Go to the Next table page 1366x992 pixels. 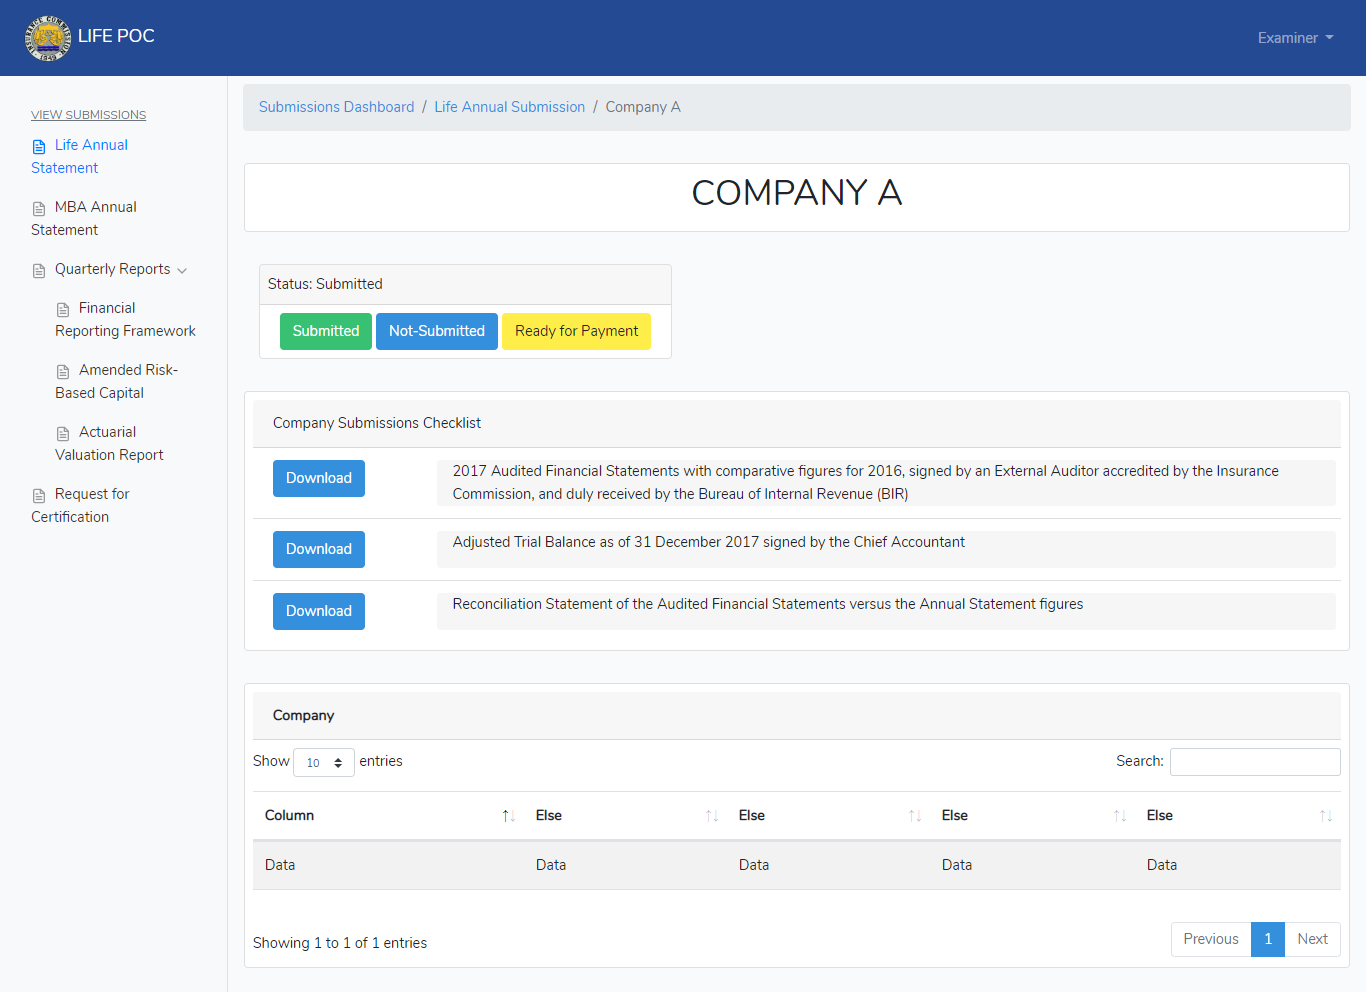[1312, 939]
